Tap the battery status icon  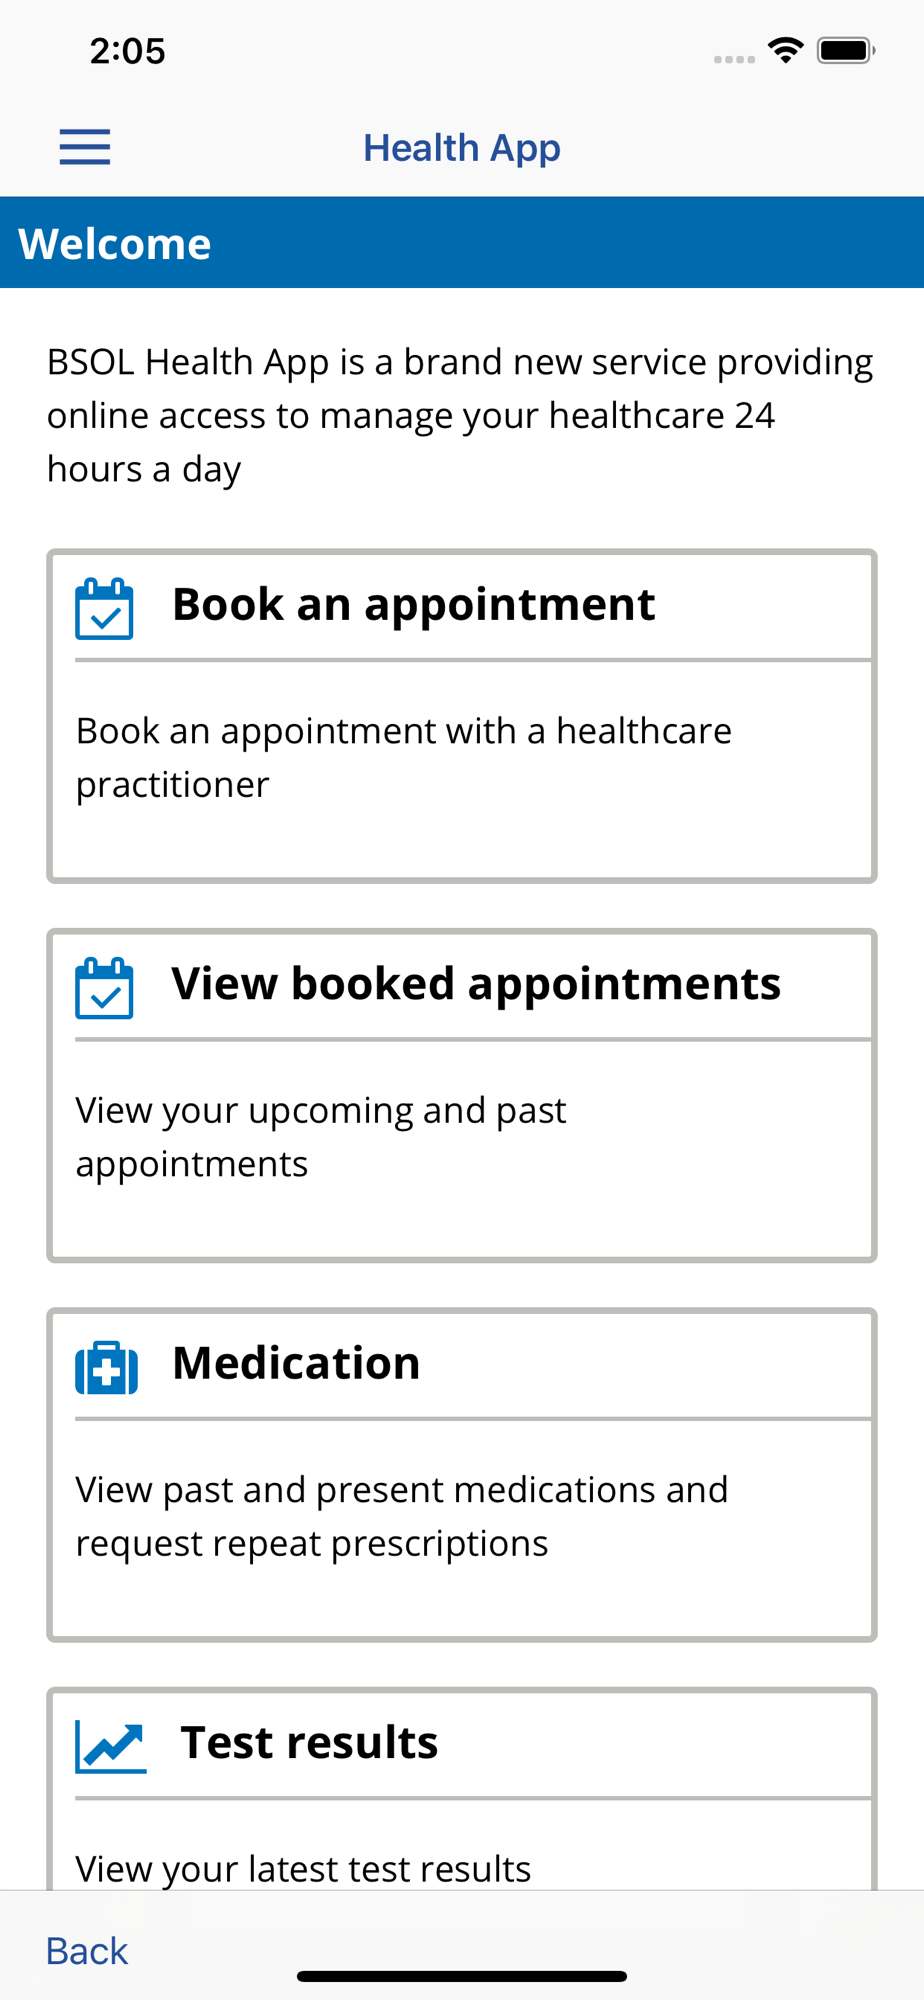(846, 50)
